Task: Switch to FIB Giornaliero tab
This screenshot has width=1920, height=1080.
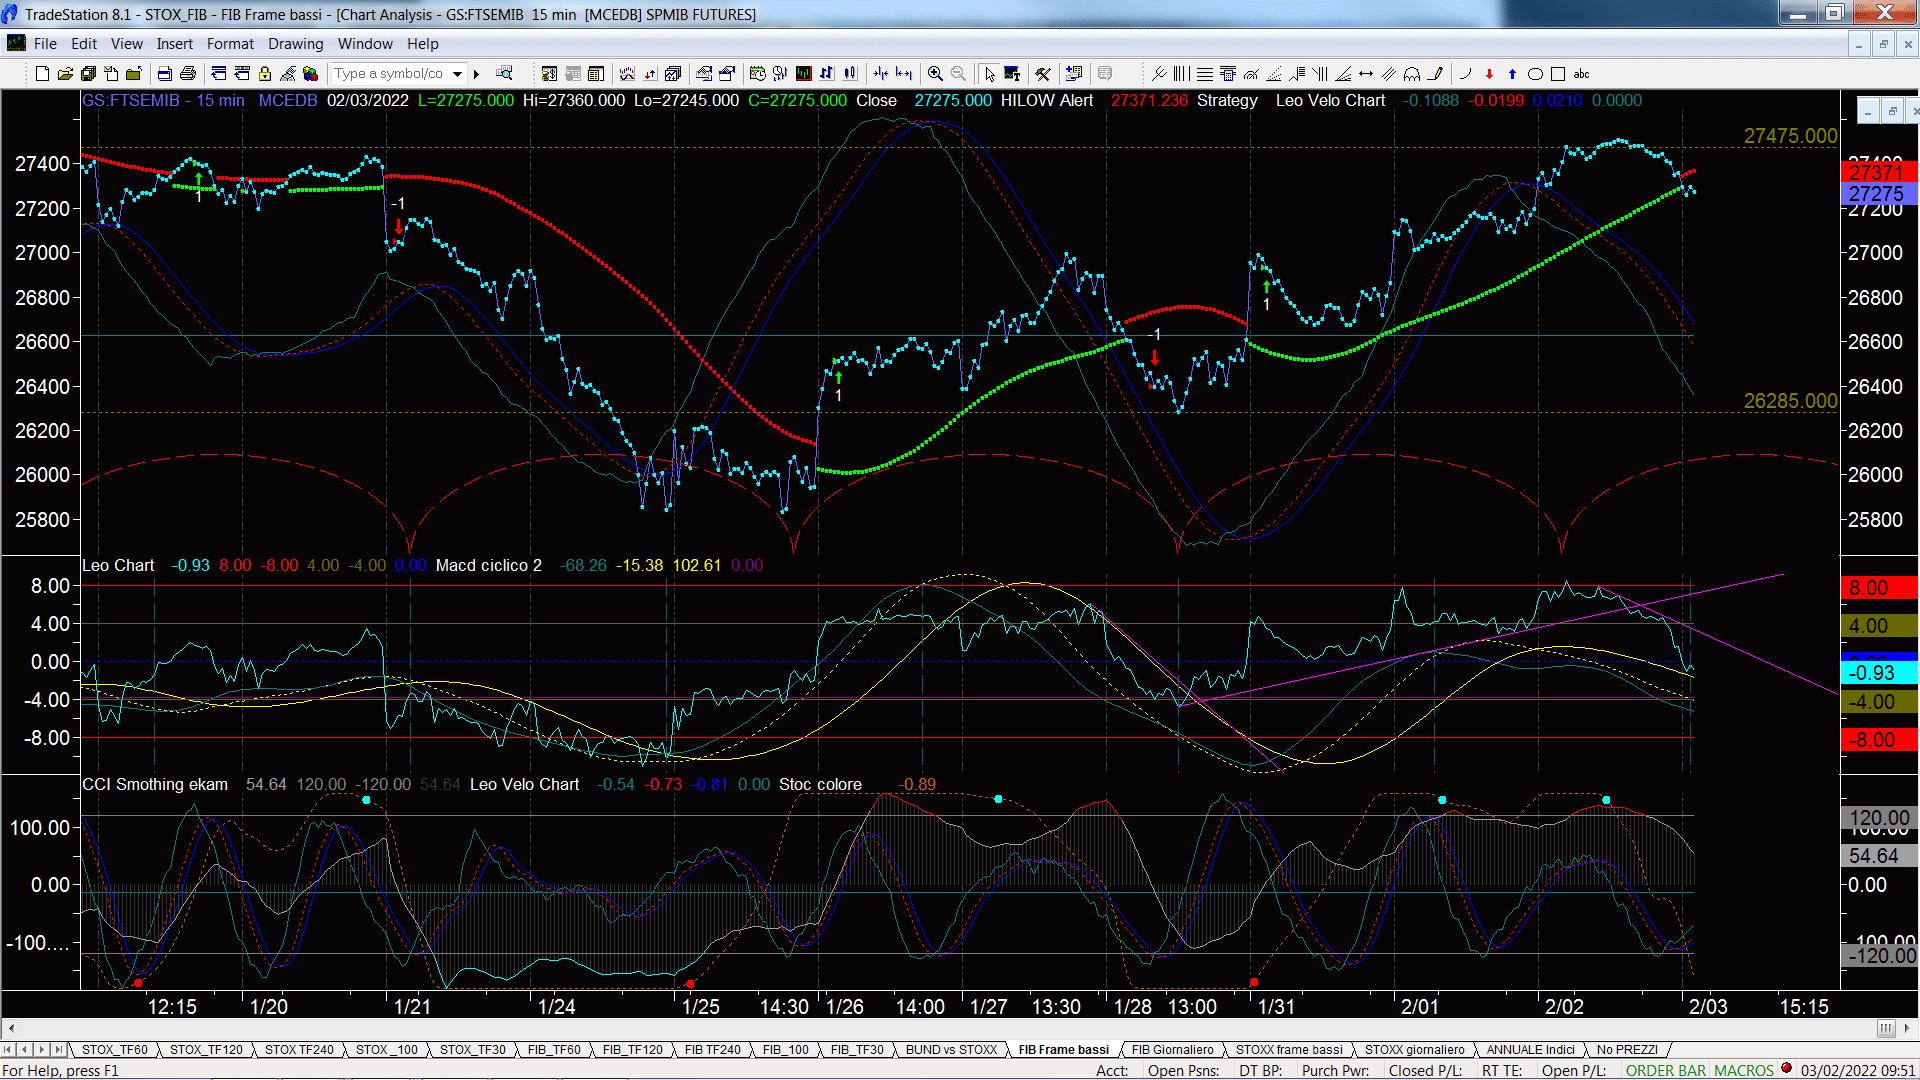Action: click(x=1172, y=1050)
